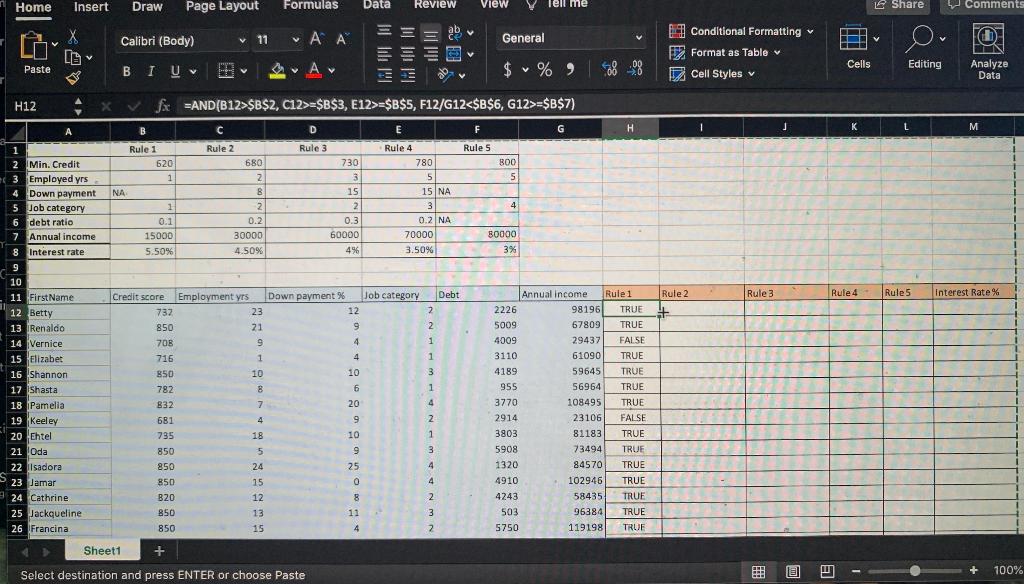The width and height of the screenshot is (1024, 584).
Task: Apply comma style format
Action: 570,69
